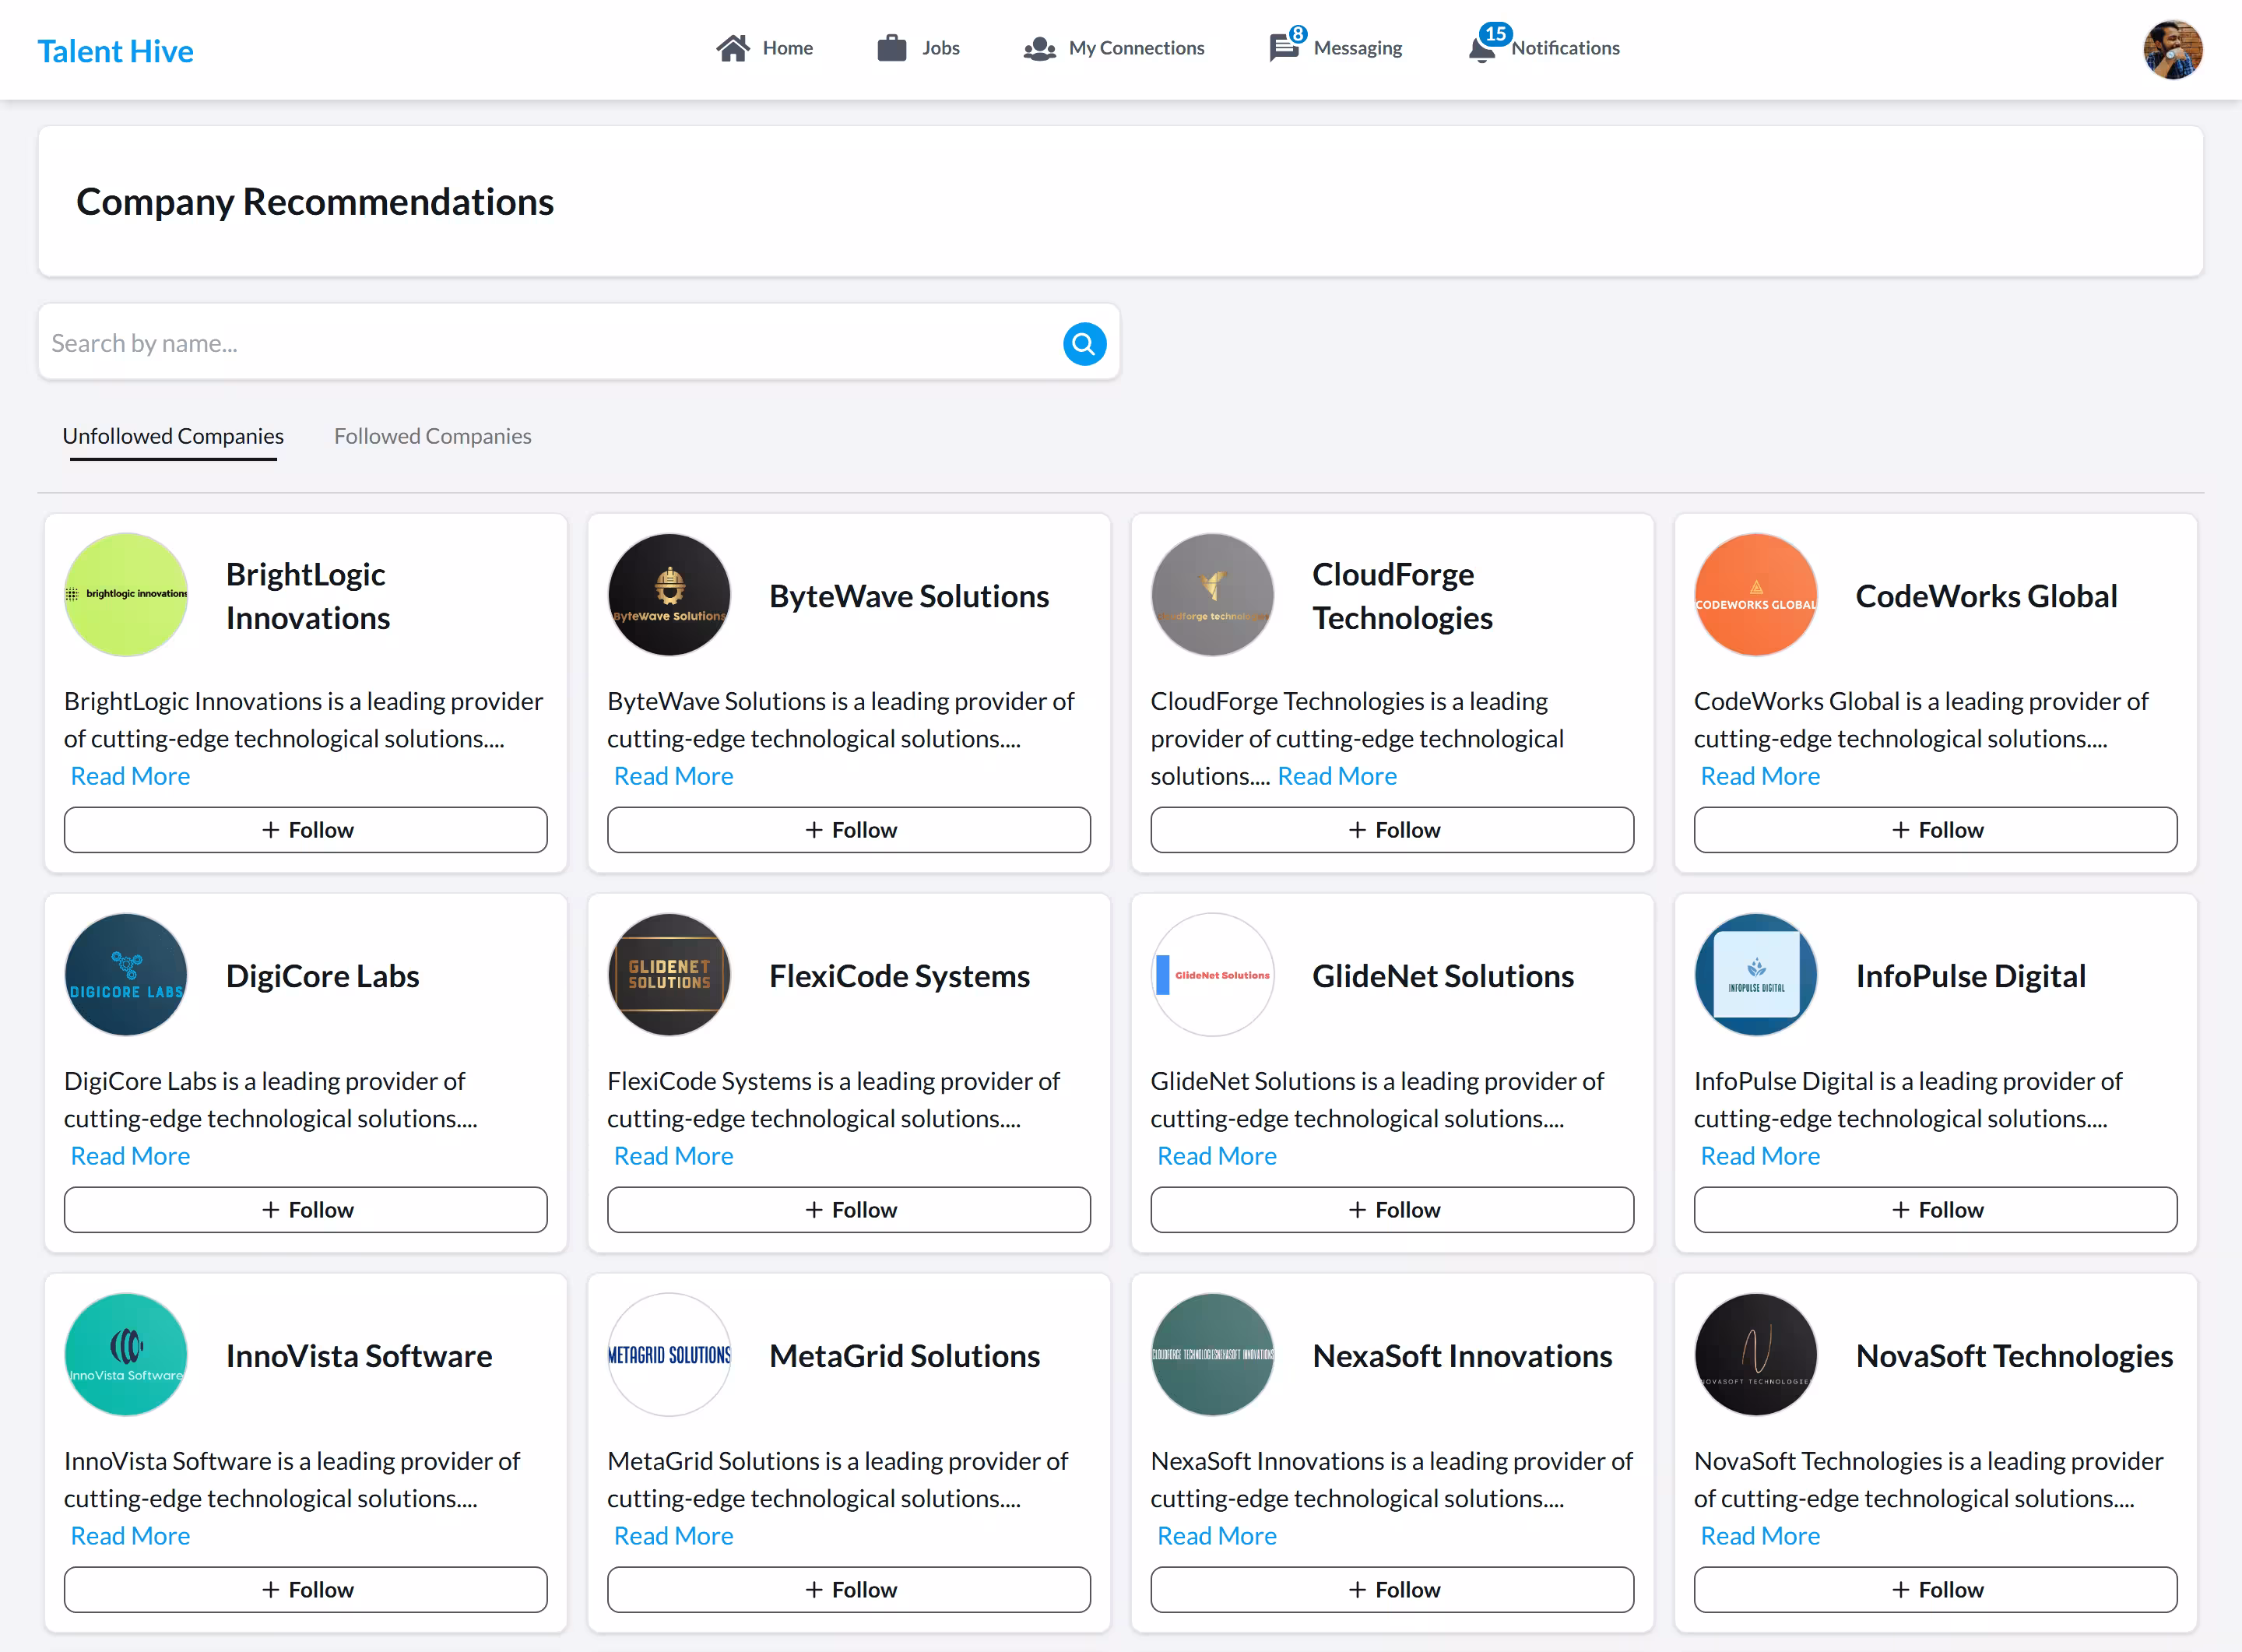Follow GlideNet Solutions company
The height and width of the screenshot is (1652, 2242).
click(x=1392, y=1210)
